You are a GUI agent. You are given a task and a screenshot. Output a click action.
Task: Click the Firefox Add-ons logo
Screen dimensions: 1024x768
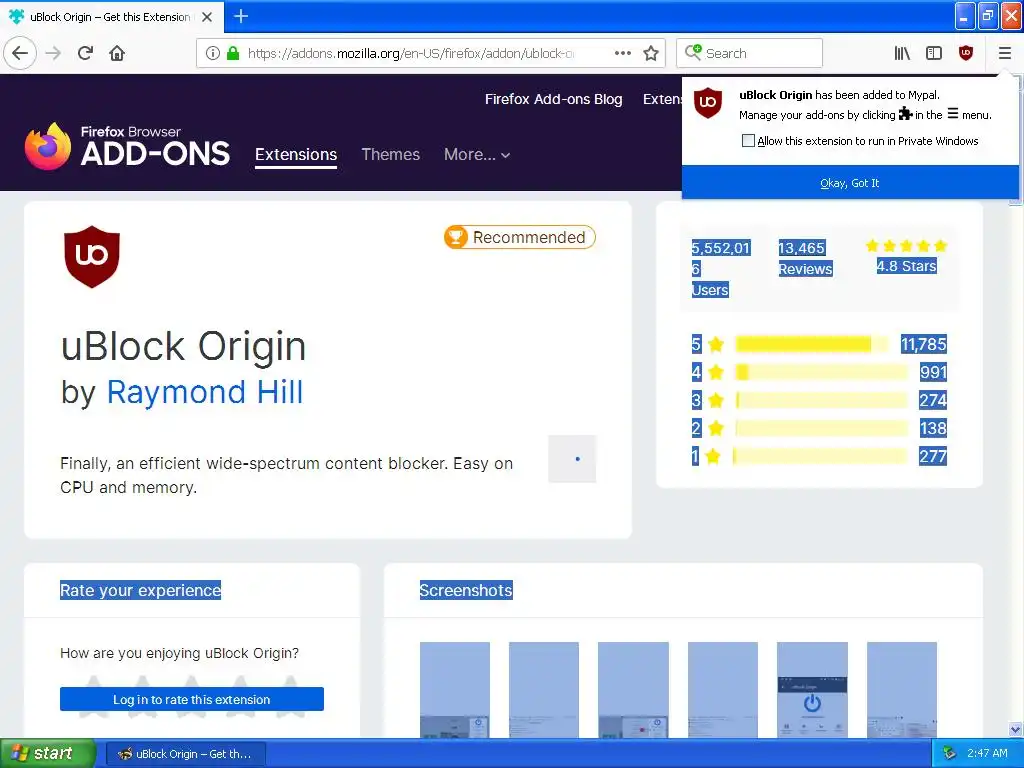click(x=127, y=146)
